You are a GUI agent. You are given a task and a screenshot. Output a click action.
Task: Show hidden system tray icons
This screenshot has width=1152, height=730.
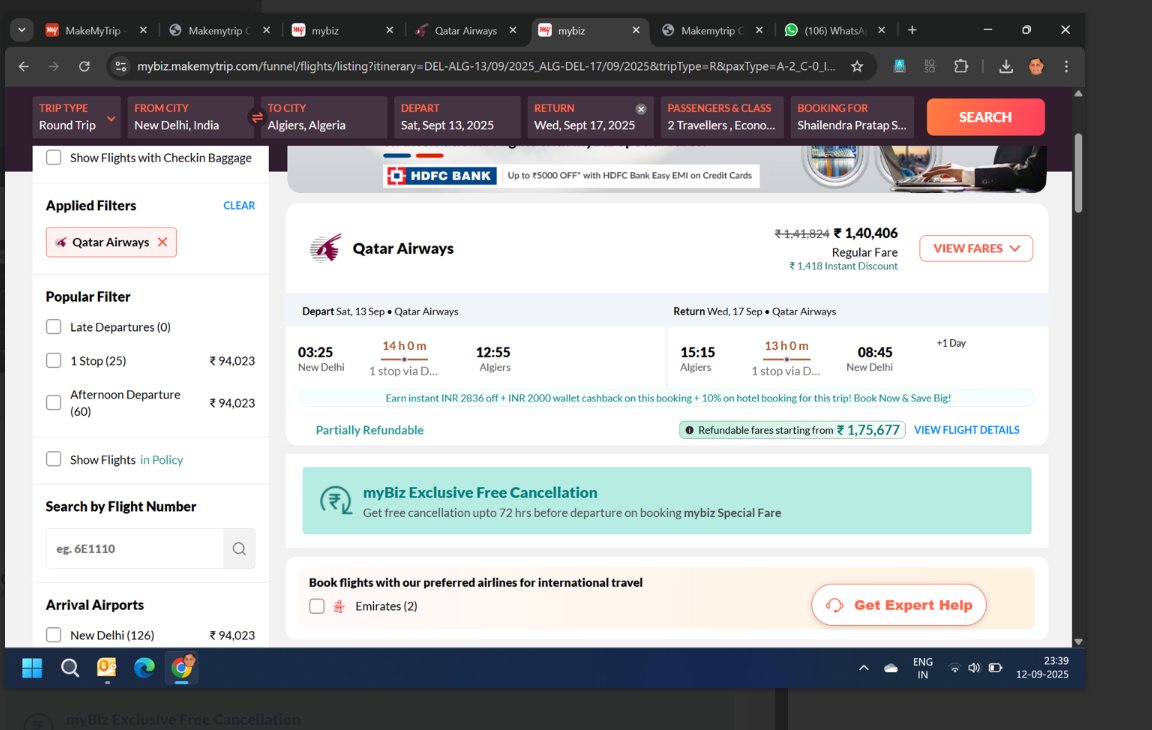pos(863,668)
